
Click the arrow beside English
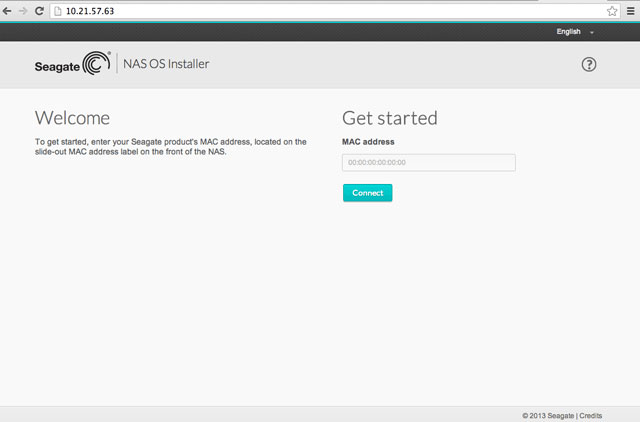(x=591, y=32)
